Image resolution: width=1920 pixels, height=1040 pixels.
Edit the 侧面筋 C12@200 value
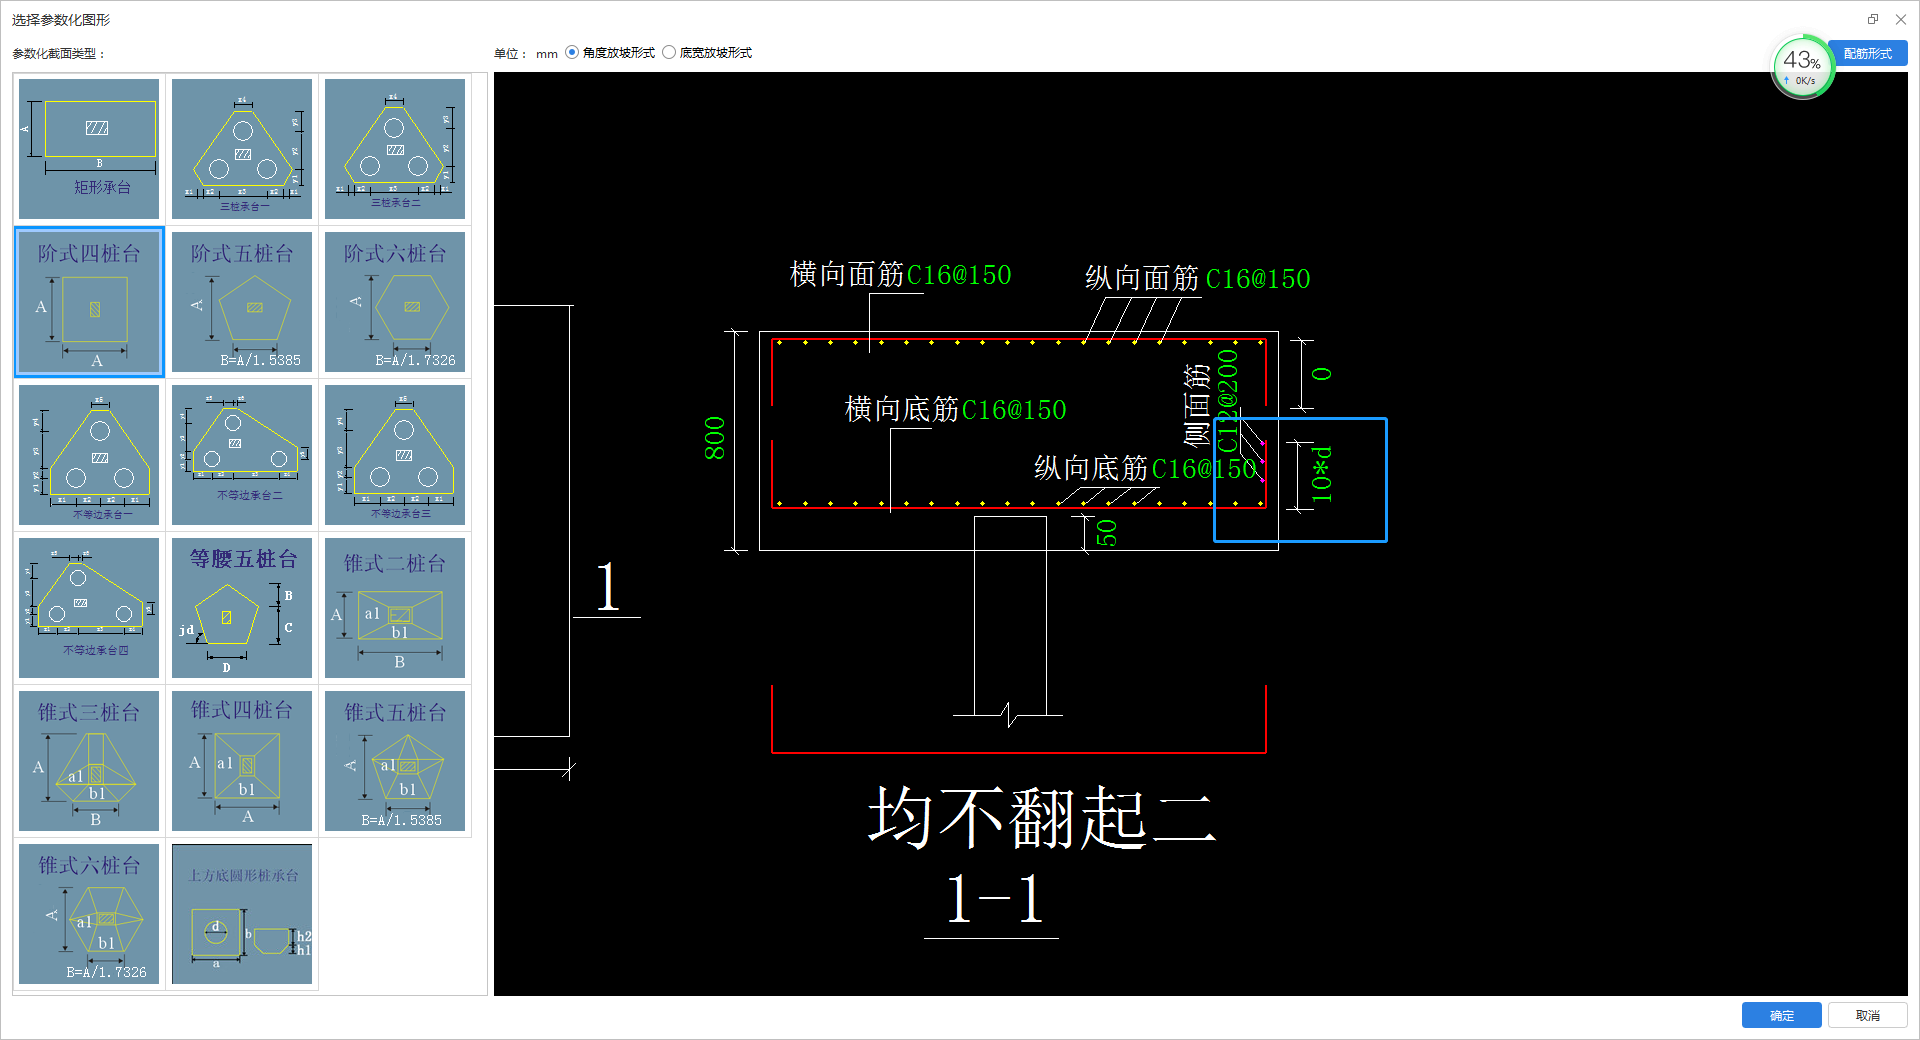(x=1228, y=401)
